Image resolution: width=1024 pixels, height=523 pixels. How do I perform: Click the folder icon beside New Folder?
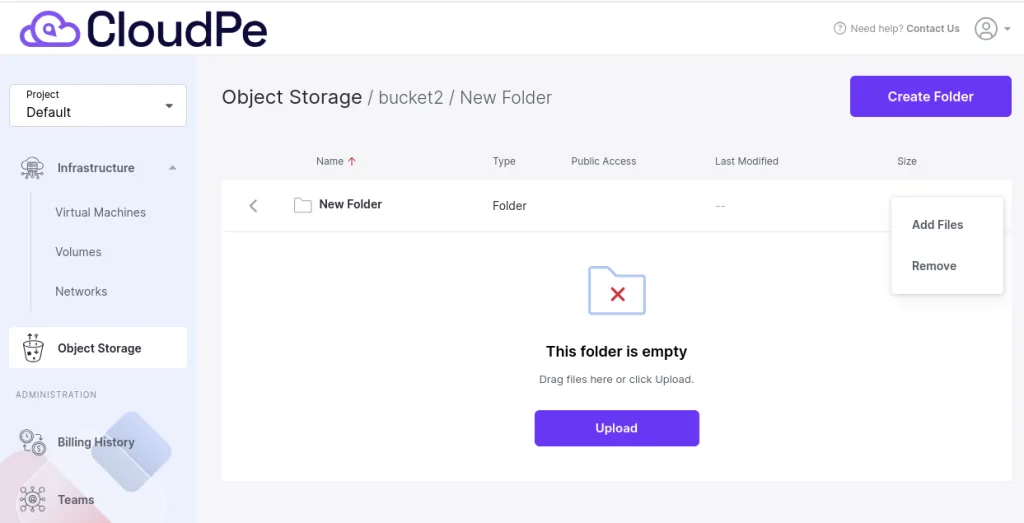[x=302, y=205]
